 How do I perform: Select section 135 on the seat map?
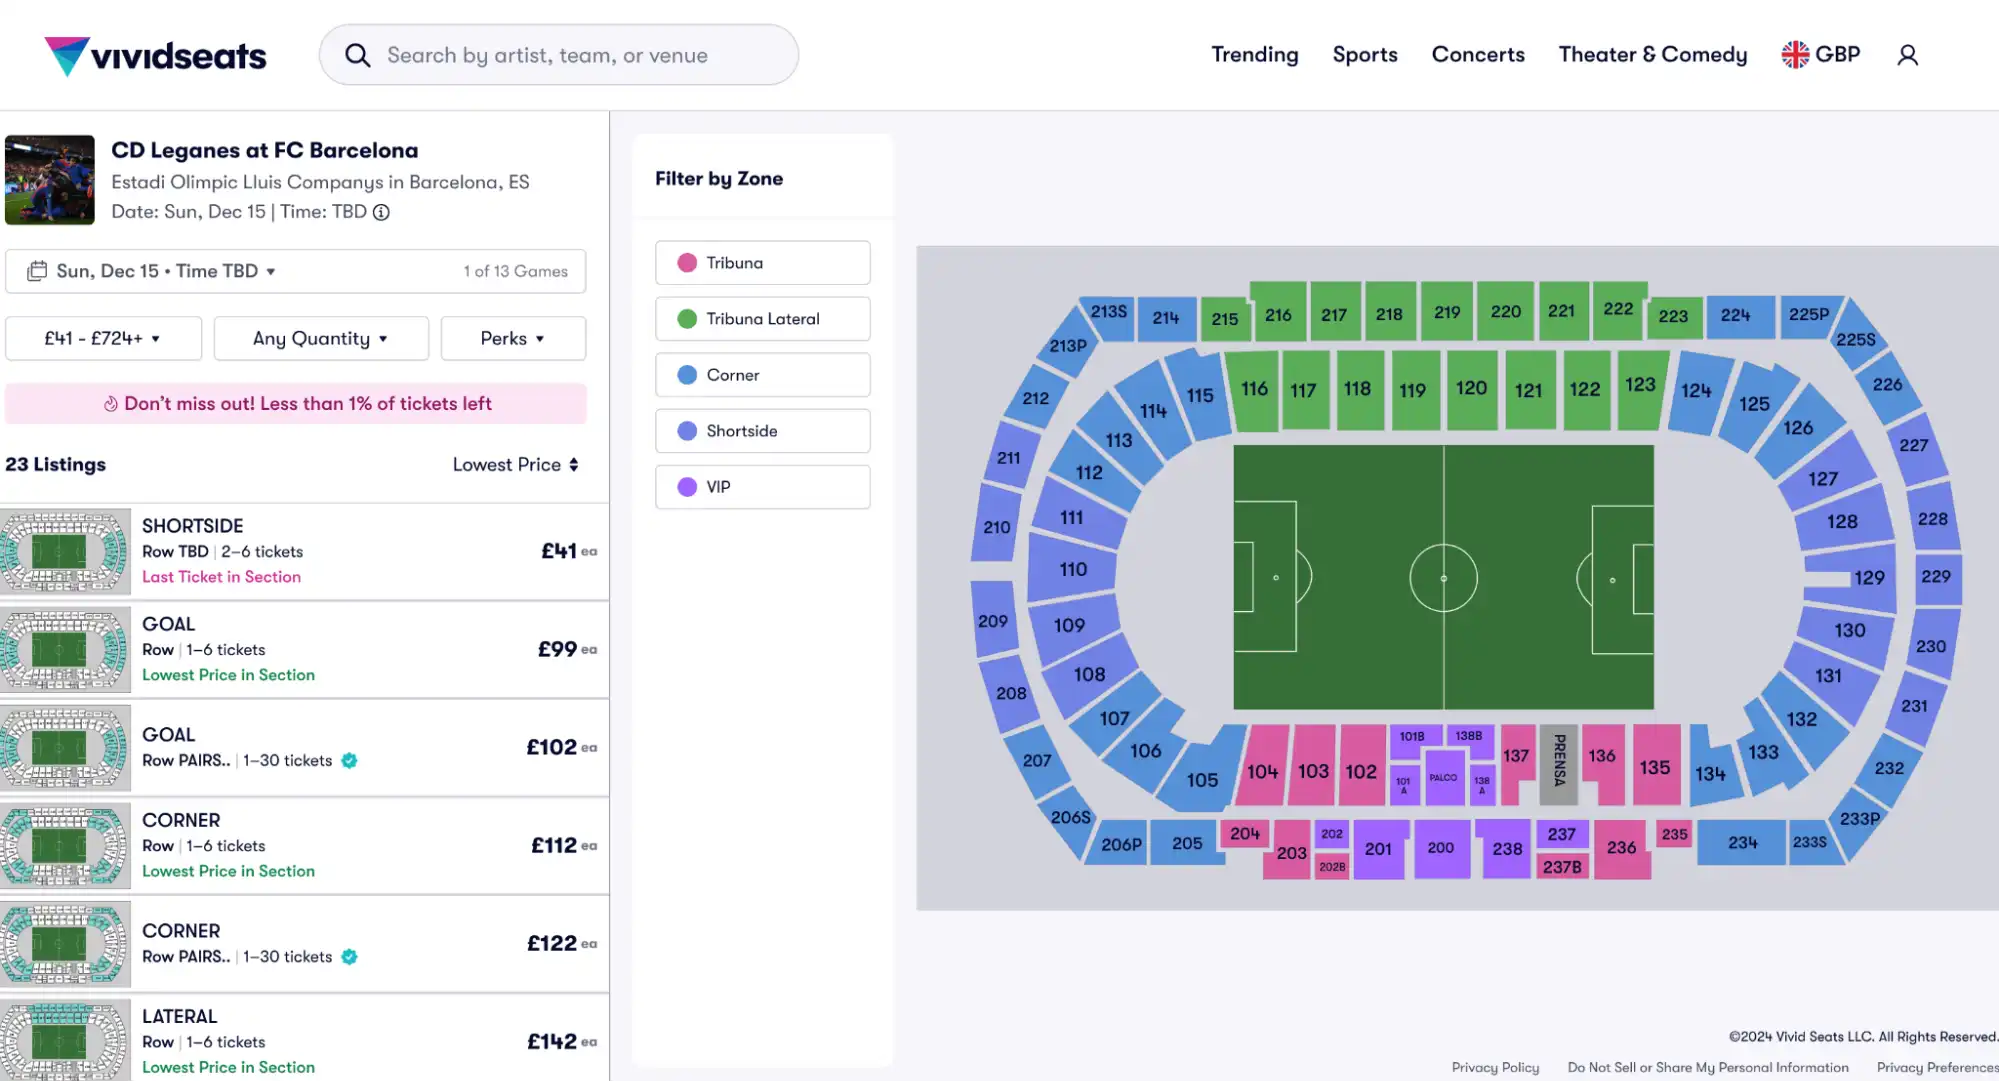coord(1656,767)
